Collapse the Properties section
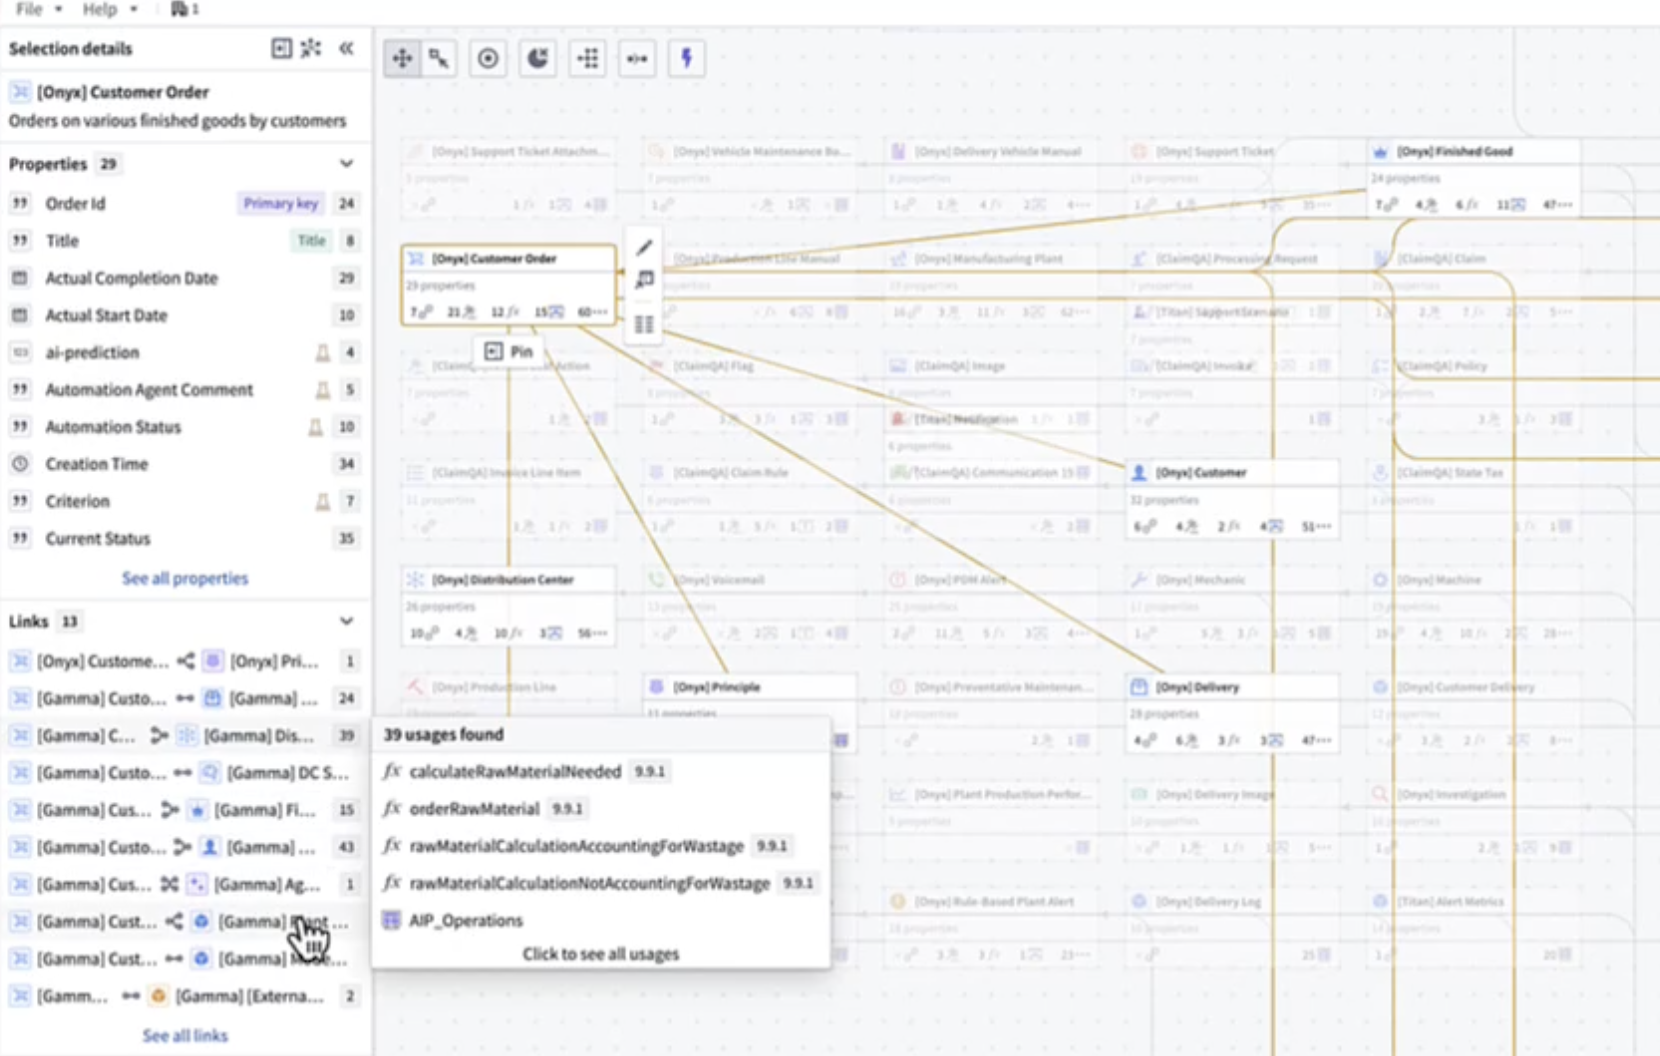The image size is (1660, 1056). point(347,163)
